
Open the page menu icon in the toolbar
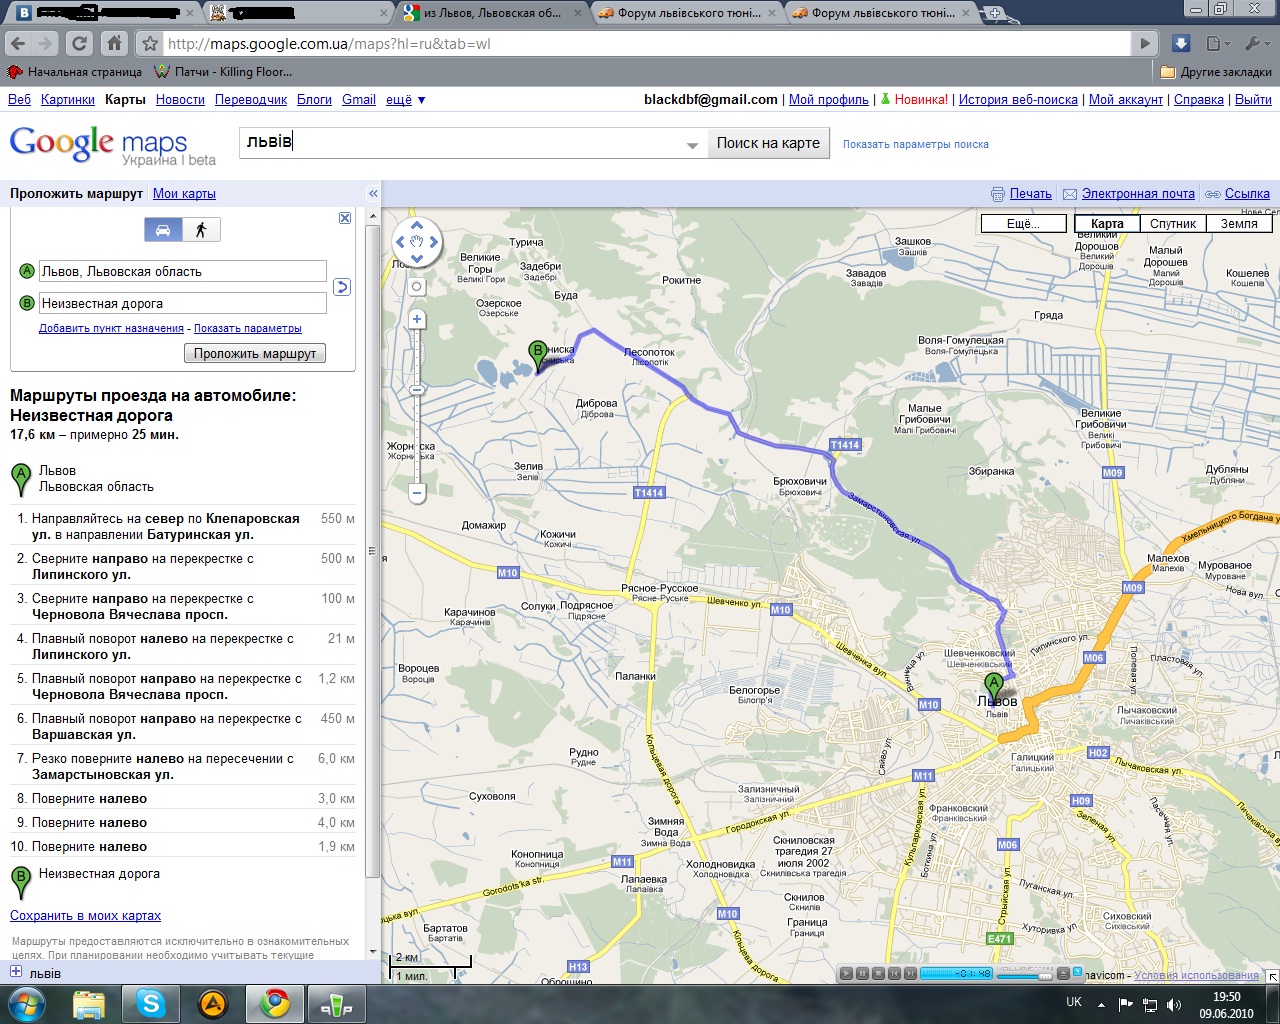click(1216, 44)
